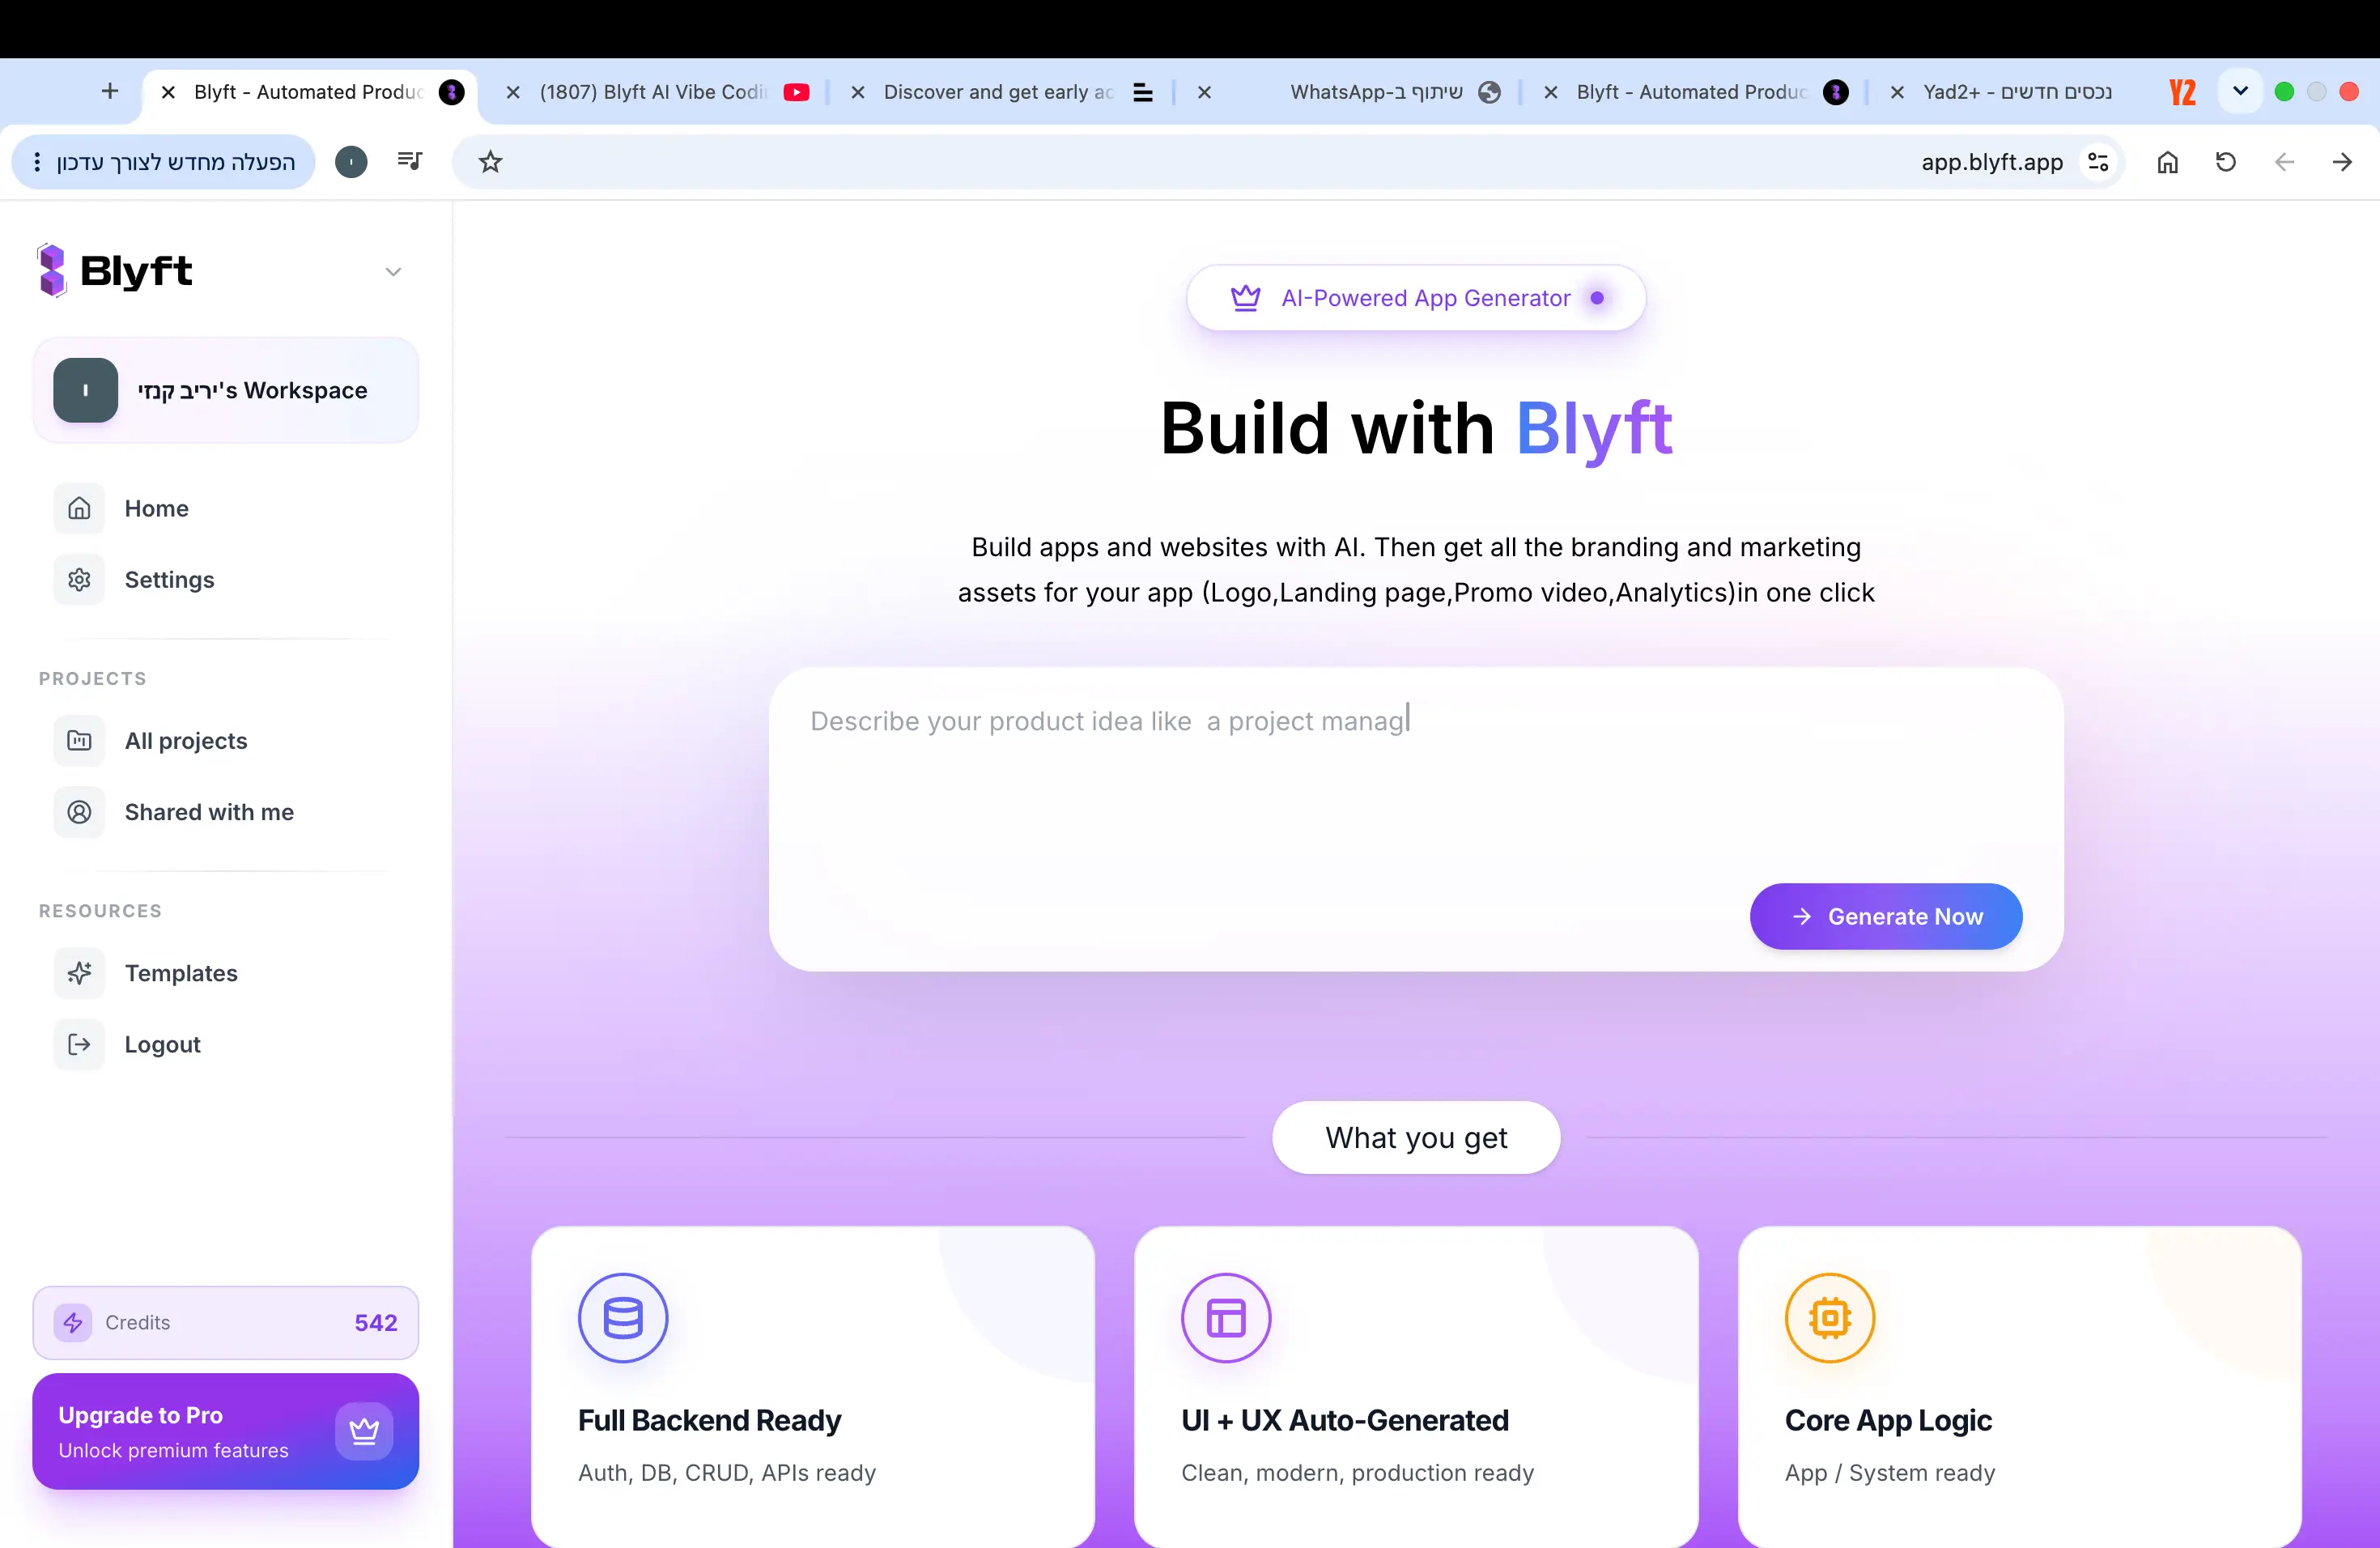
Task: Open the Workspace switcher card
Action: click(226, 390)
